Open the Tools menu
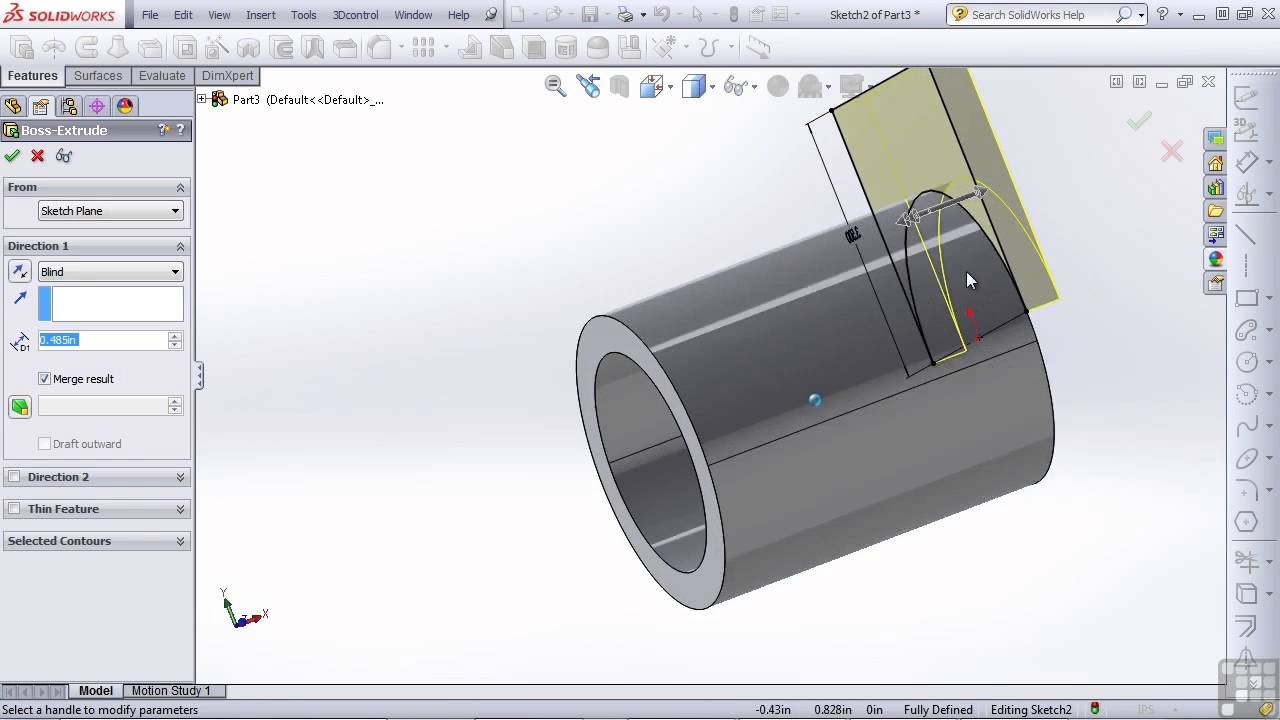This screenshot has height=720, width=1280. point(304,15)
